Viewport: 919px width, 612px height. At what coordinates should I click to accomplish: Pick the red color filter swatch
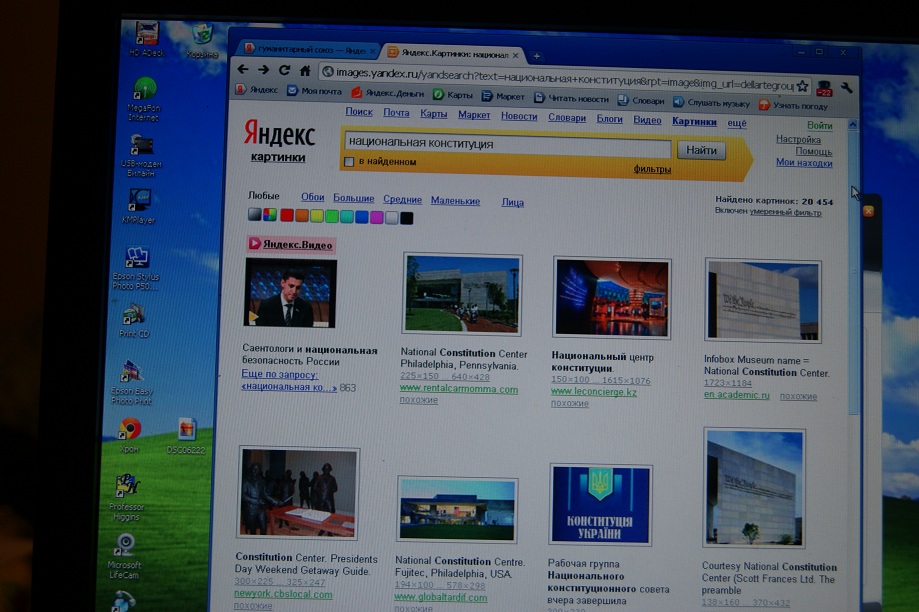[x=287, y=215]
